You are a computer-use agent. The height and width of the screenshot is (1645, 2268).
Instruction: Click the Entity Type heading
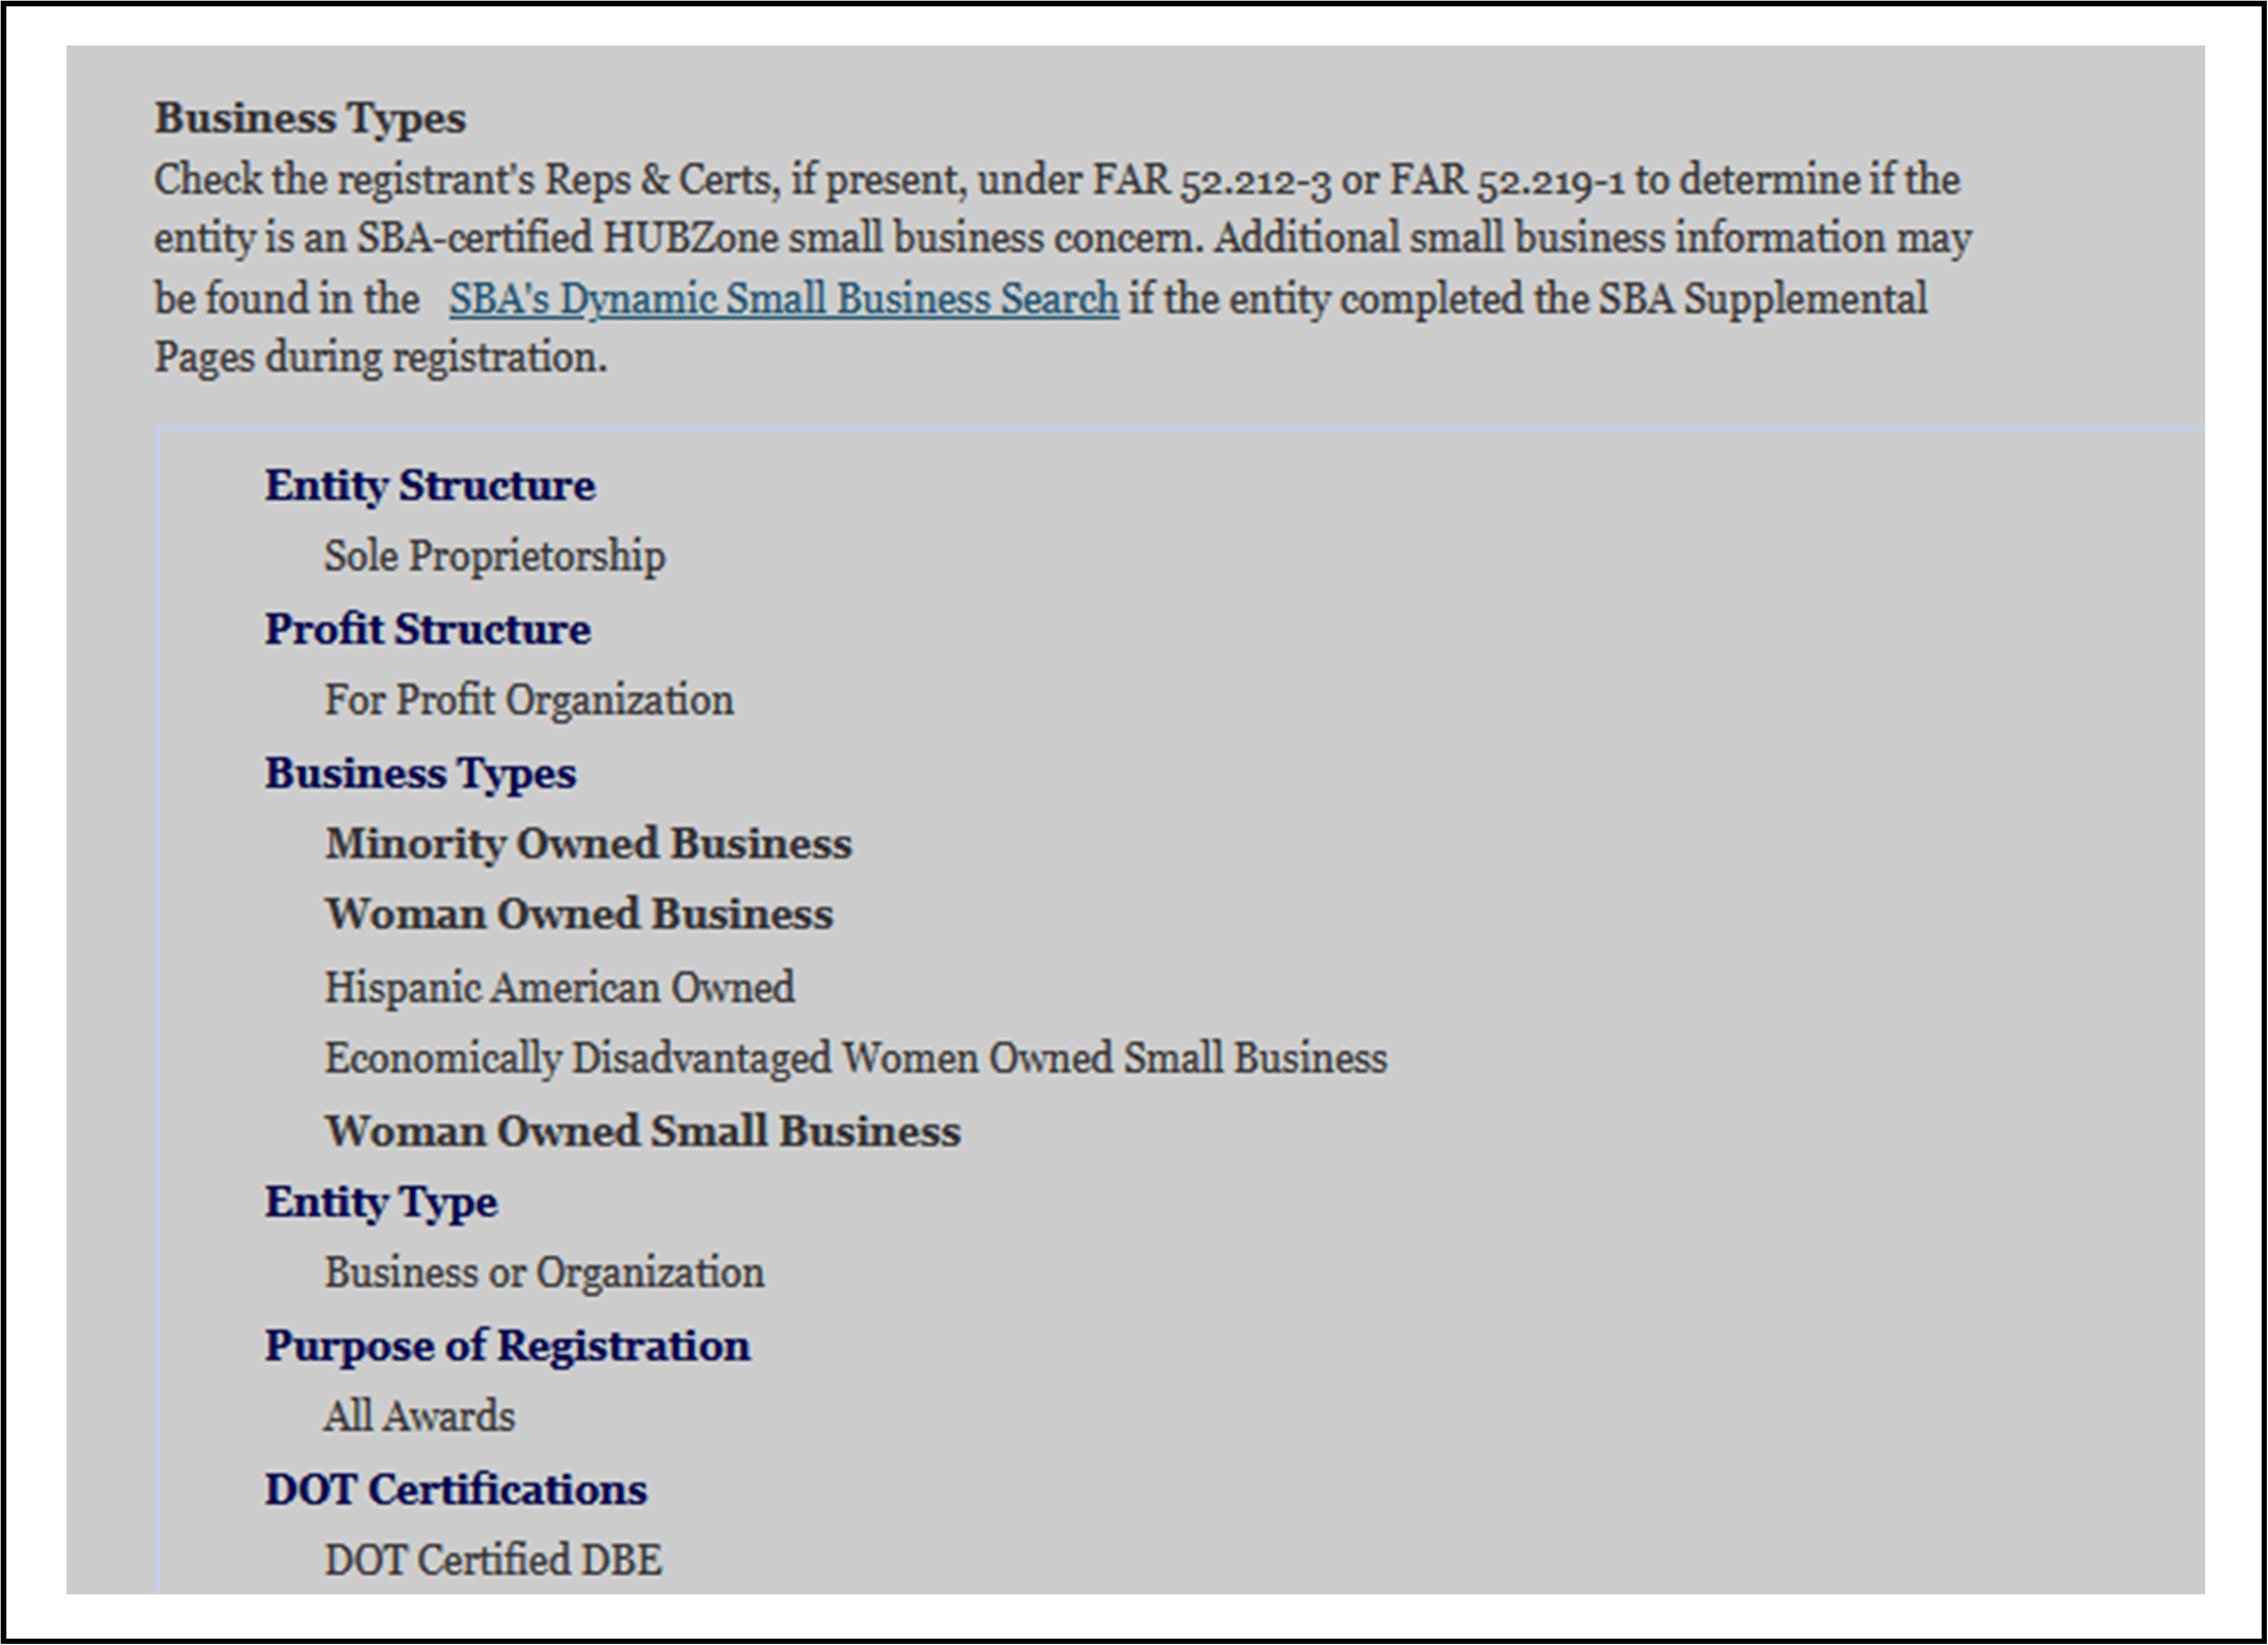point(380,1202)
